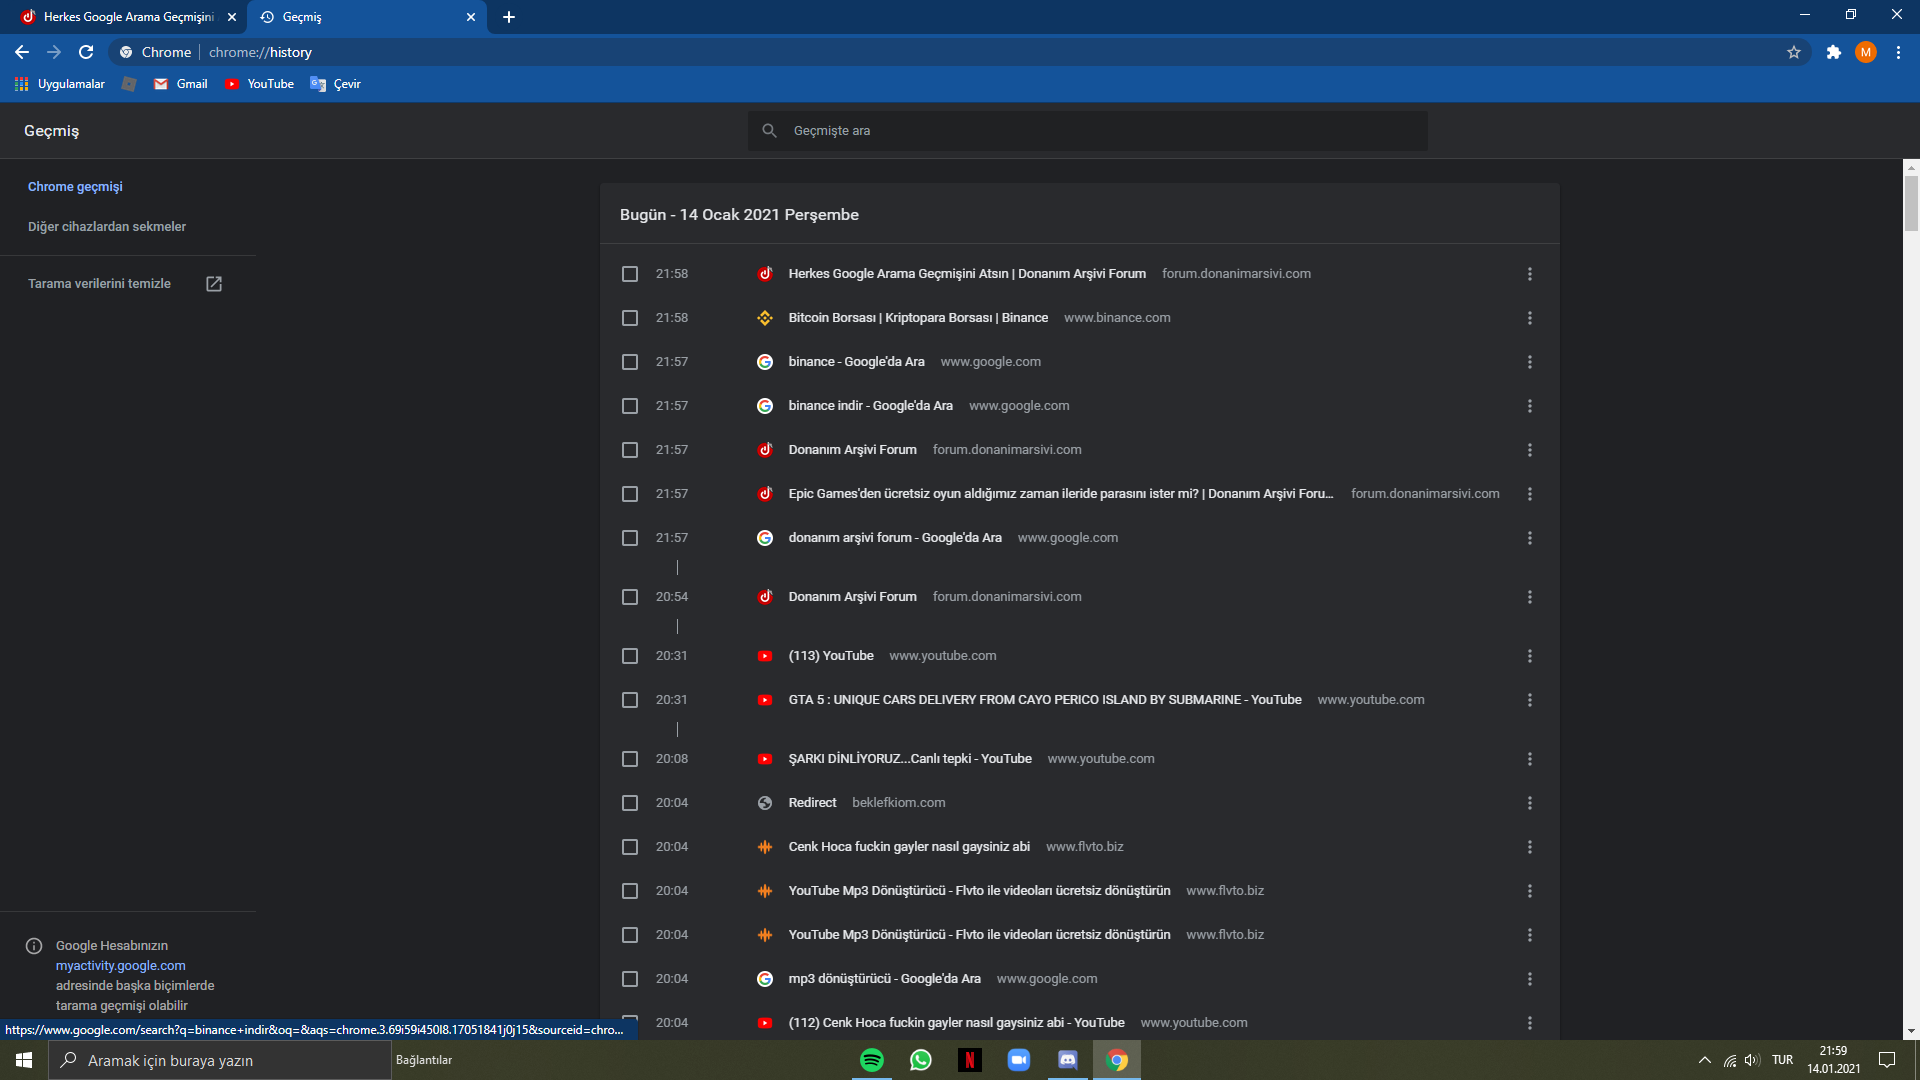Open more actions for Epic Games'den ücretsiz entry

click(x=1530, y=494)
